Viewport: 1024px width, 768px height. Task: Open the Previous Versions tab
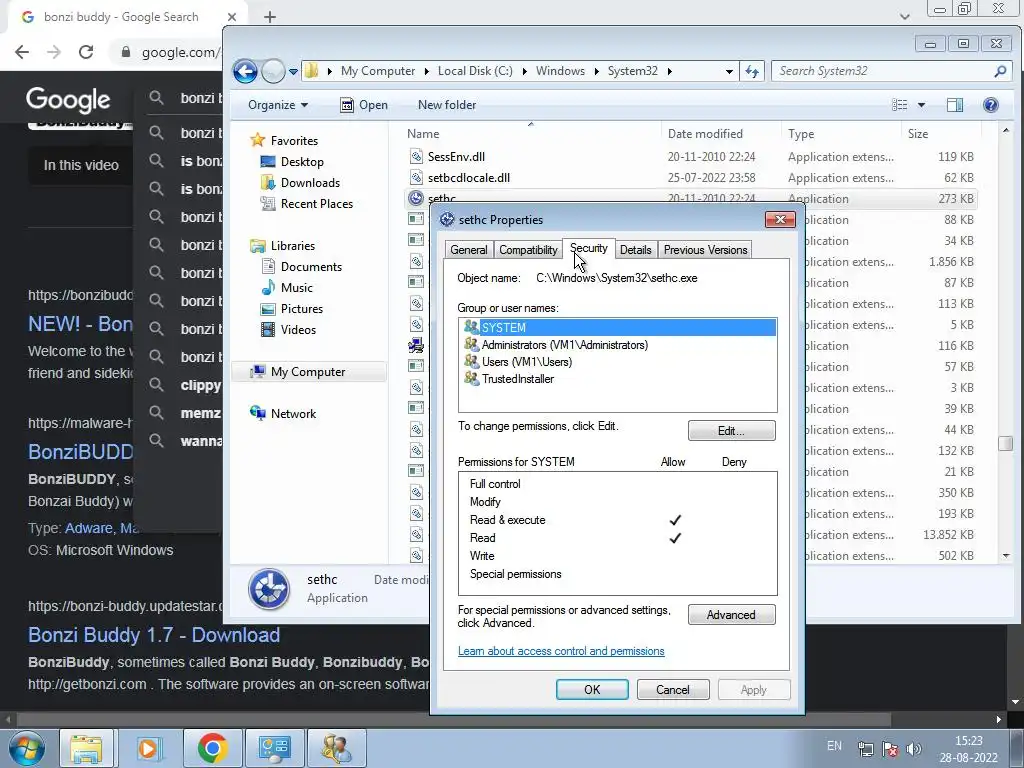(705, 250)
